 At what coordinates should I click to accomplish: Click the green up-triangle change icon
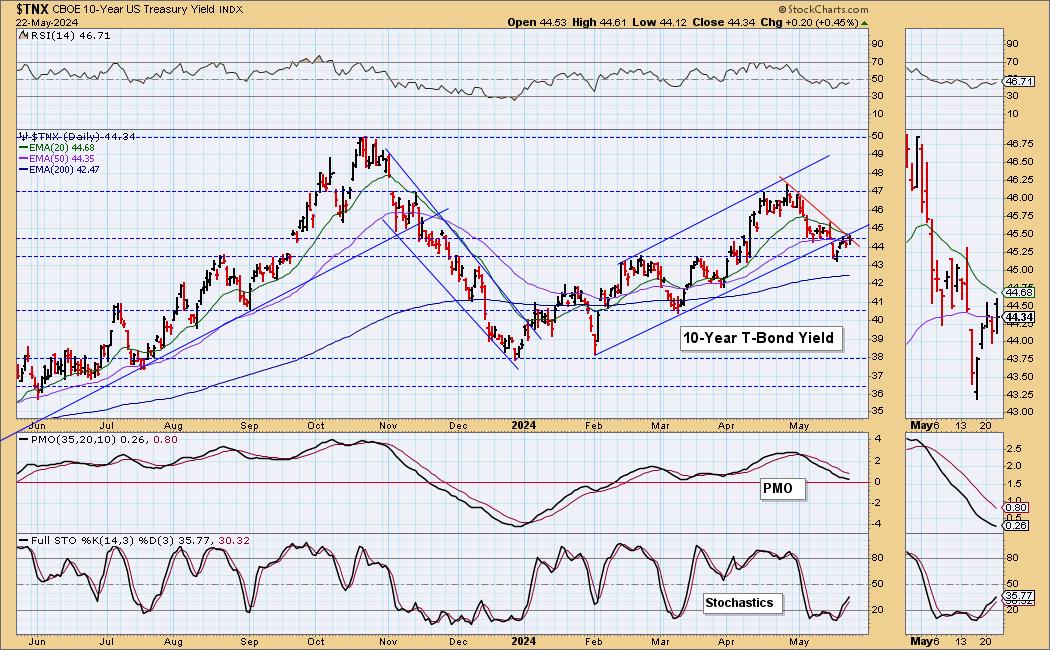(x=865, y=23)
